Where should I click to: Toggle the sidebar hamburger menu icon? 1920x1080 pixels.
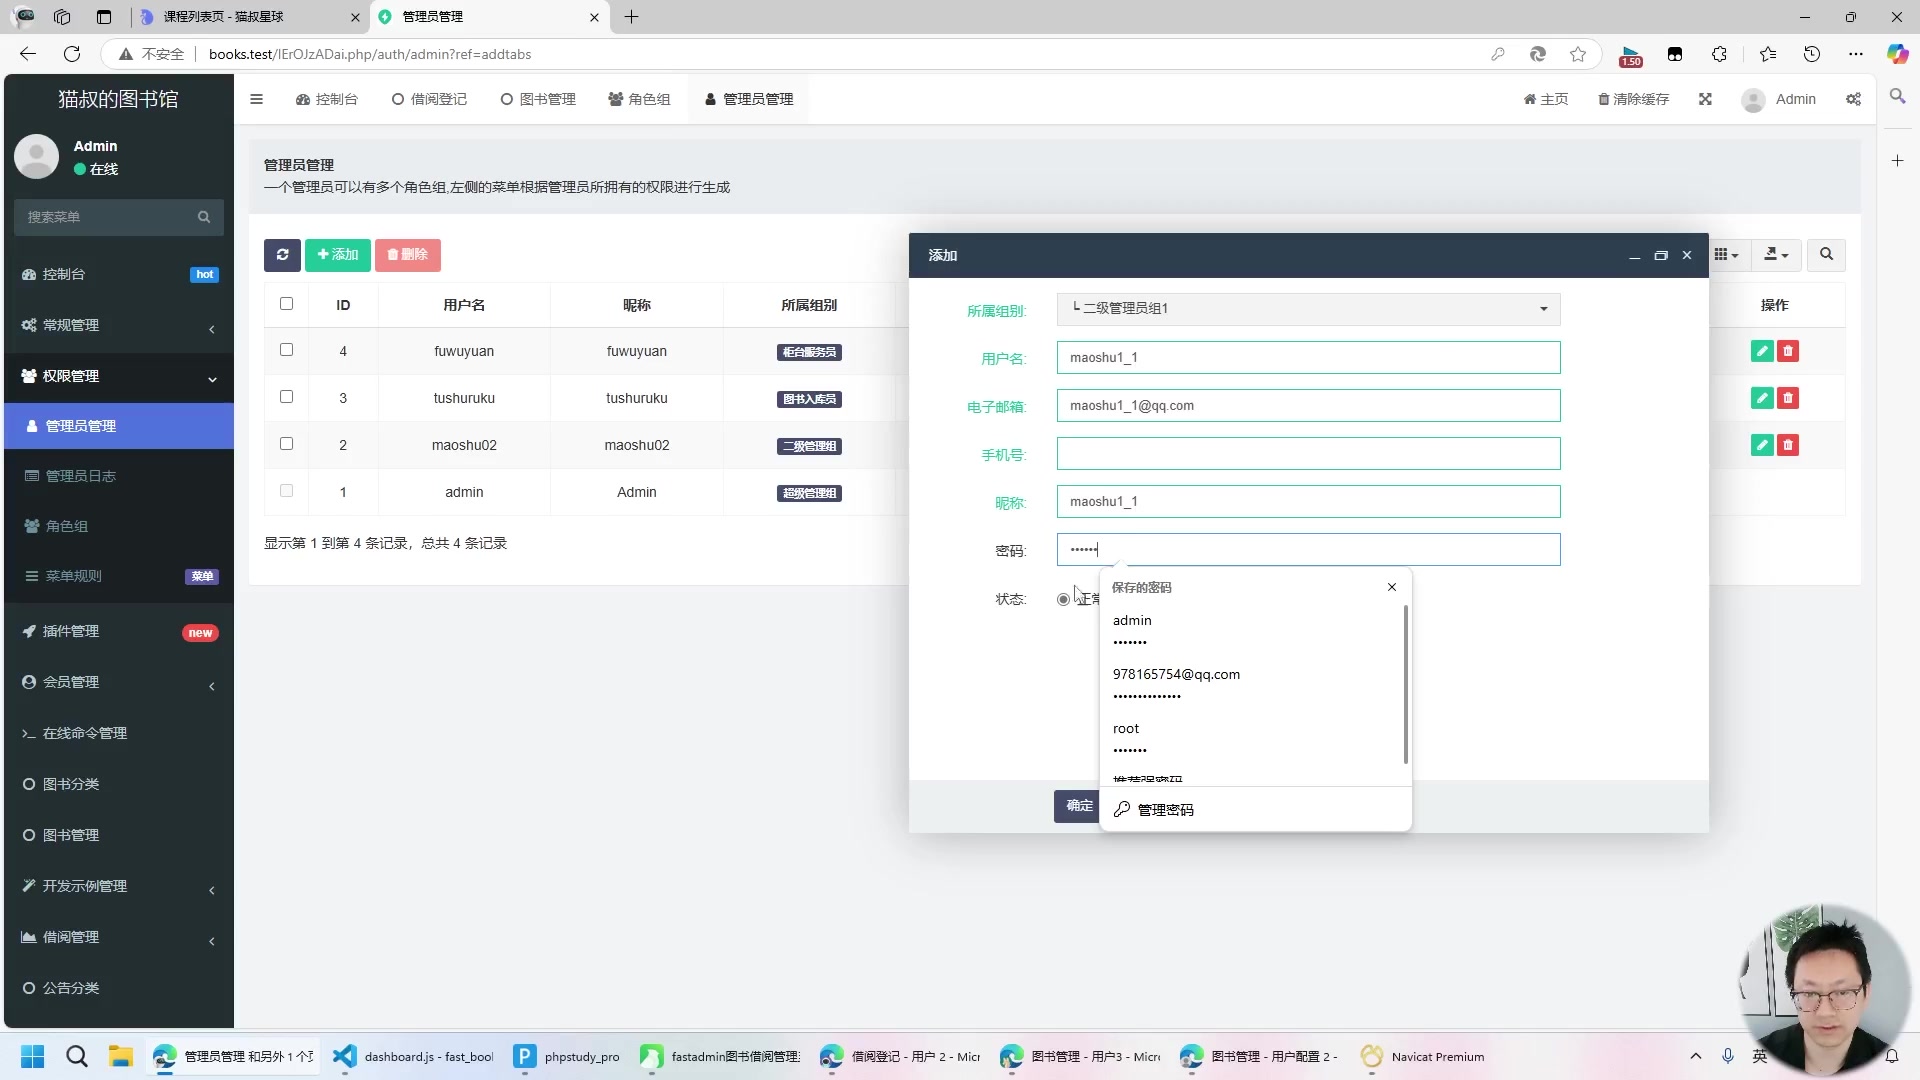click(257, 99)
